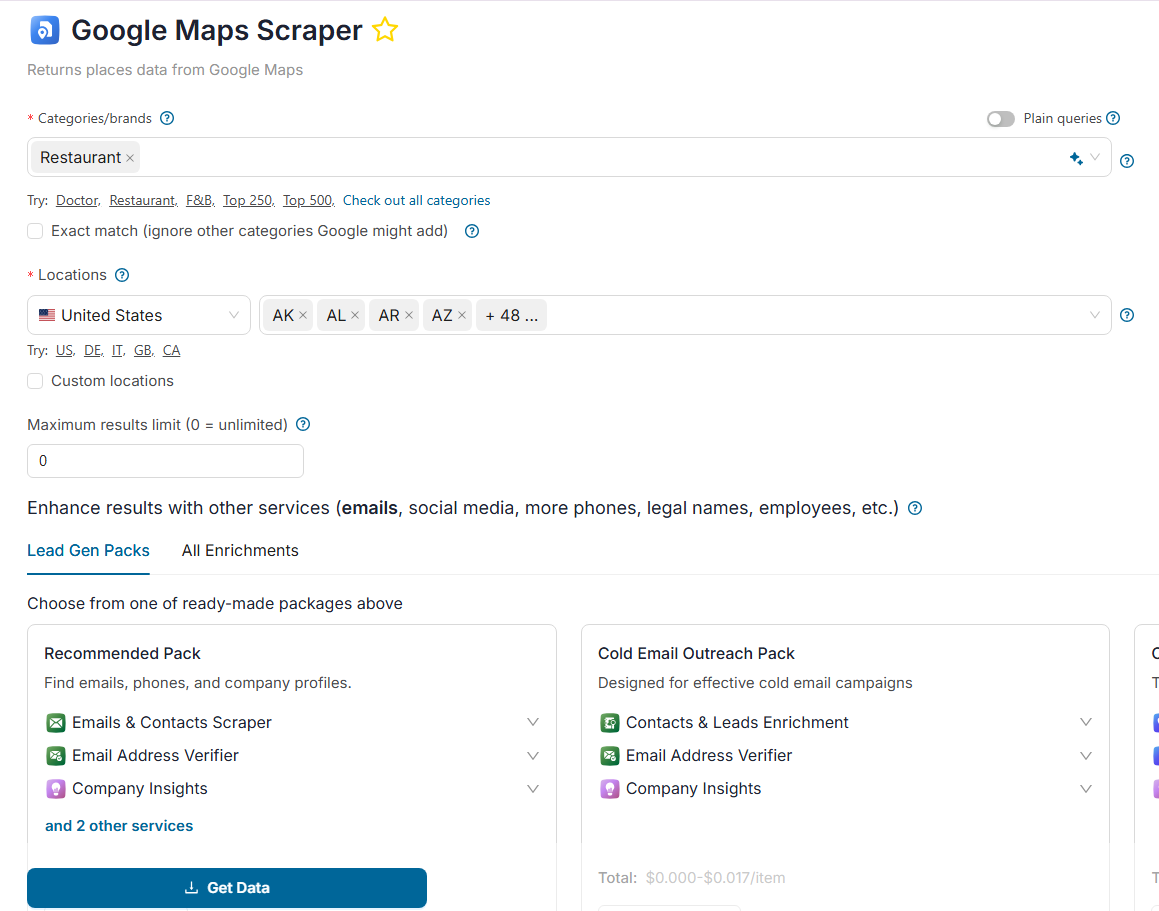Click help icon beside Exact match option

pos(472,231)
